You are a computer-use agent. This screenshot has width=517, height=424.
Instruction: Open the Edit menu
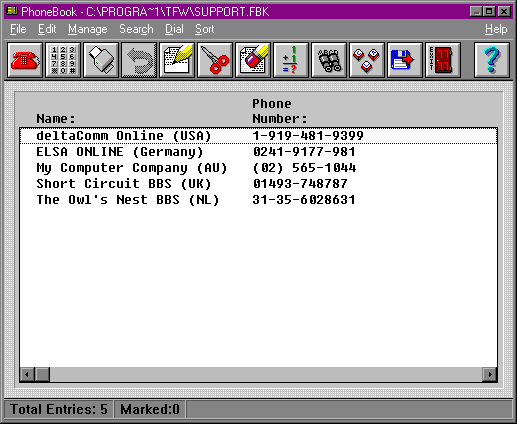[47, 29]
